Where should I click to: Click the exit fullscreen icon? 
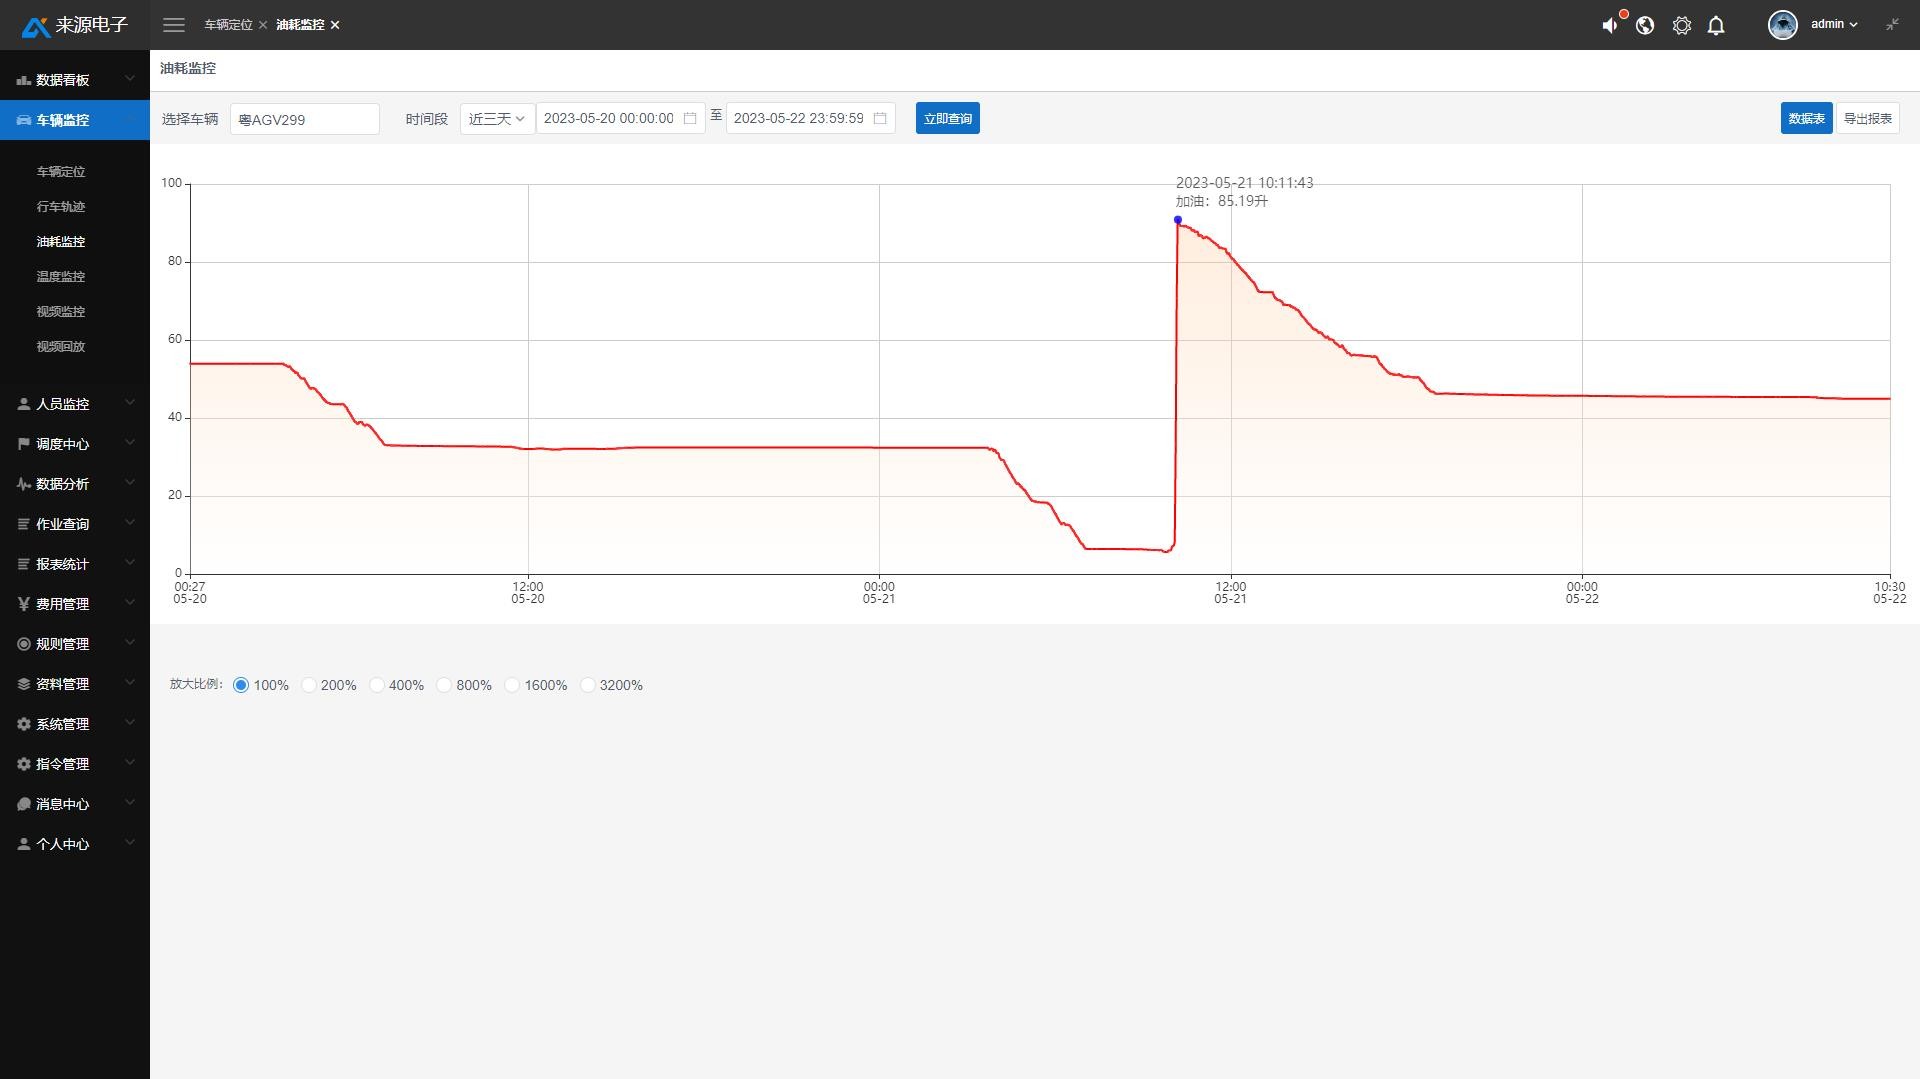click(x=1892, y=25)
